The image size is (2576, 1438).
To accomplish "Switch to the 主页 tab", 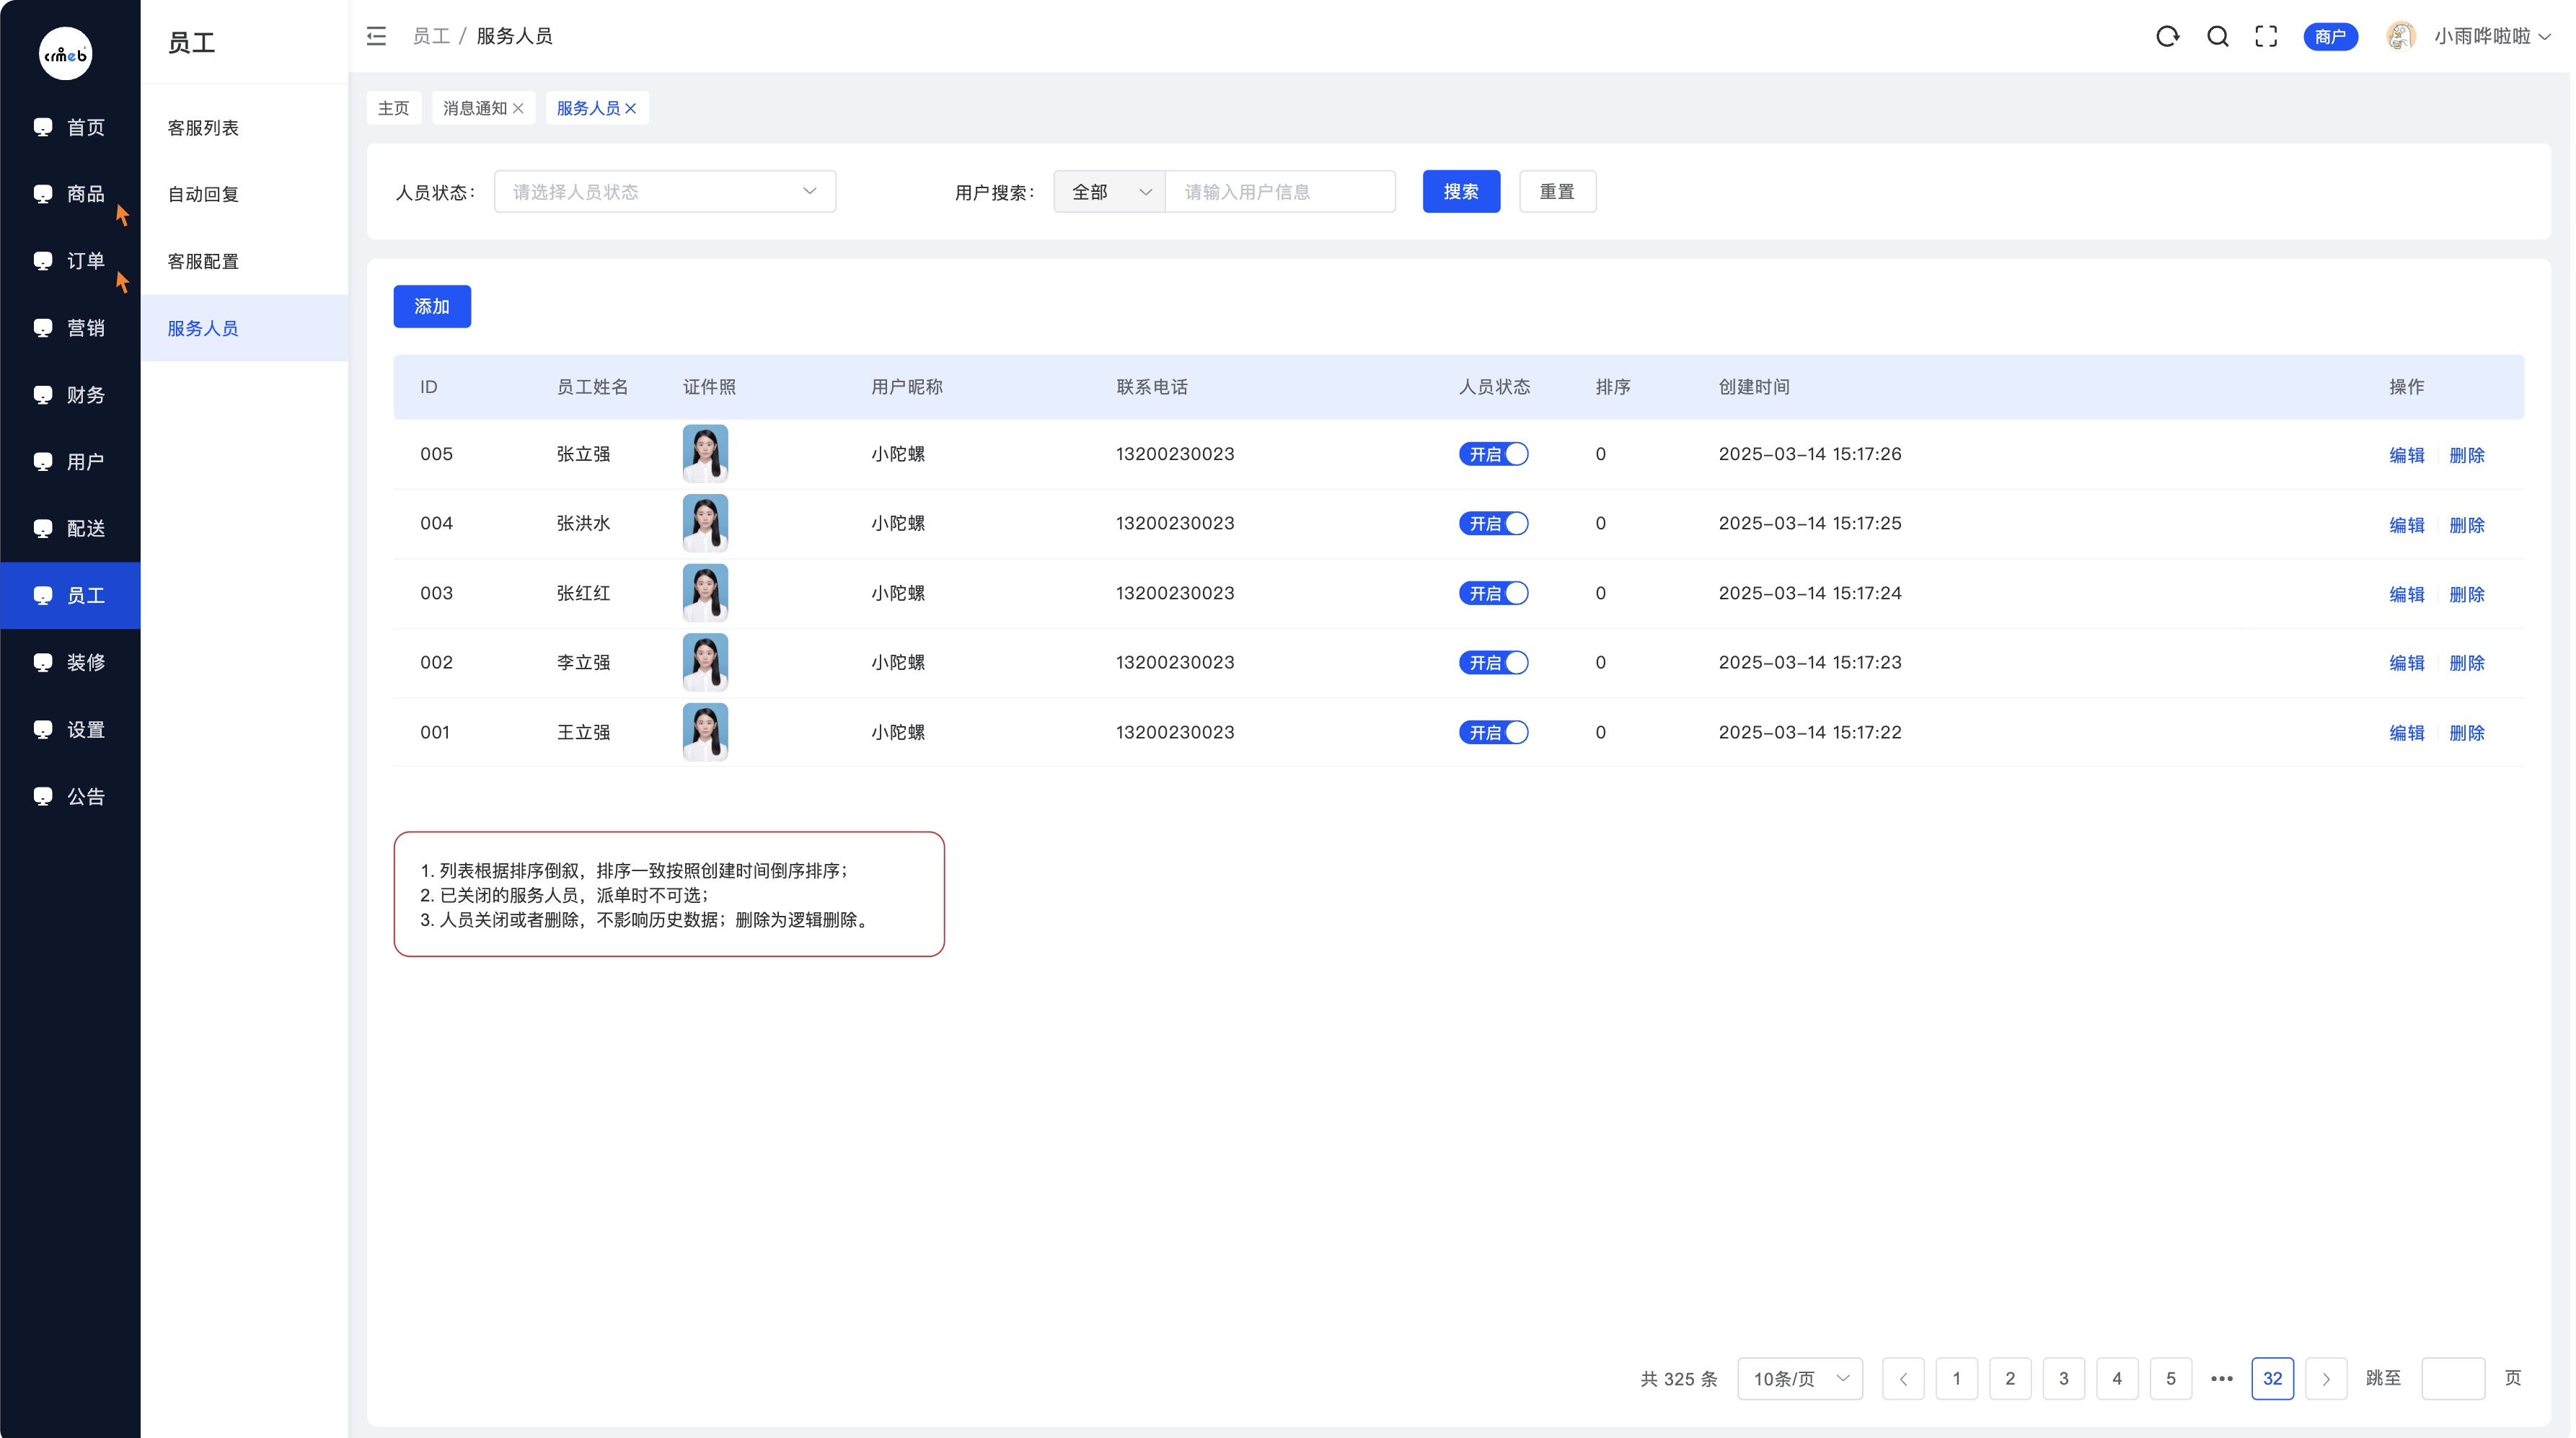I will coord(393,109).
